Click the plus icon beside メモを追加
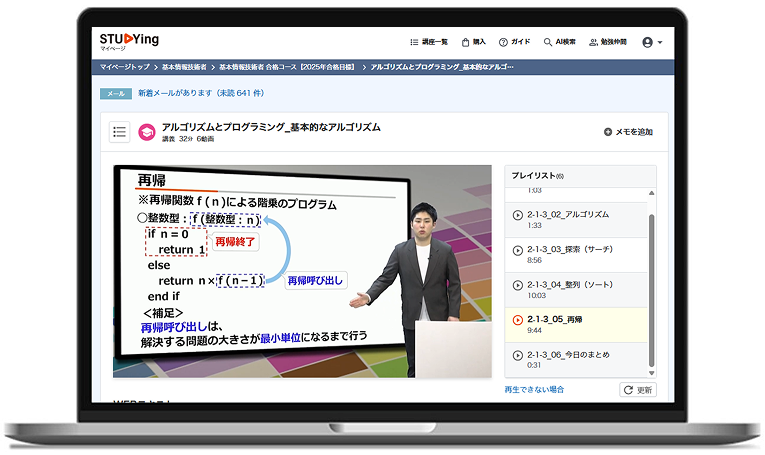Viewport: 765px width, 455px height. coord(608,132)
